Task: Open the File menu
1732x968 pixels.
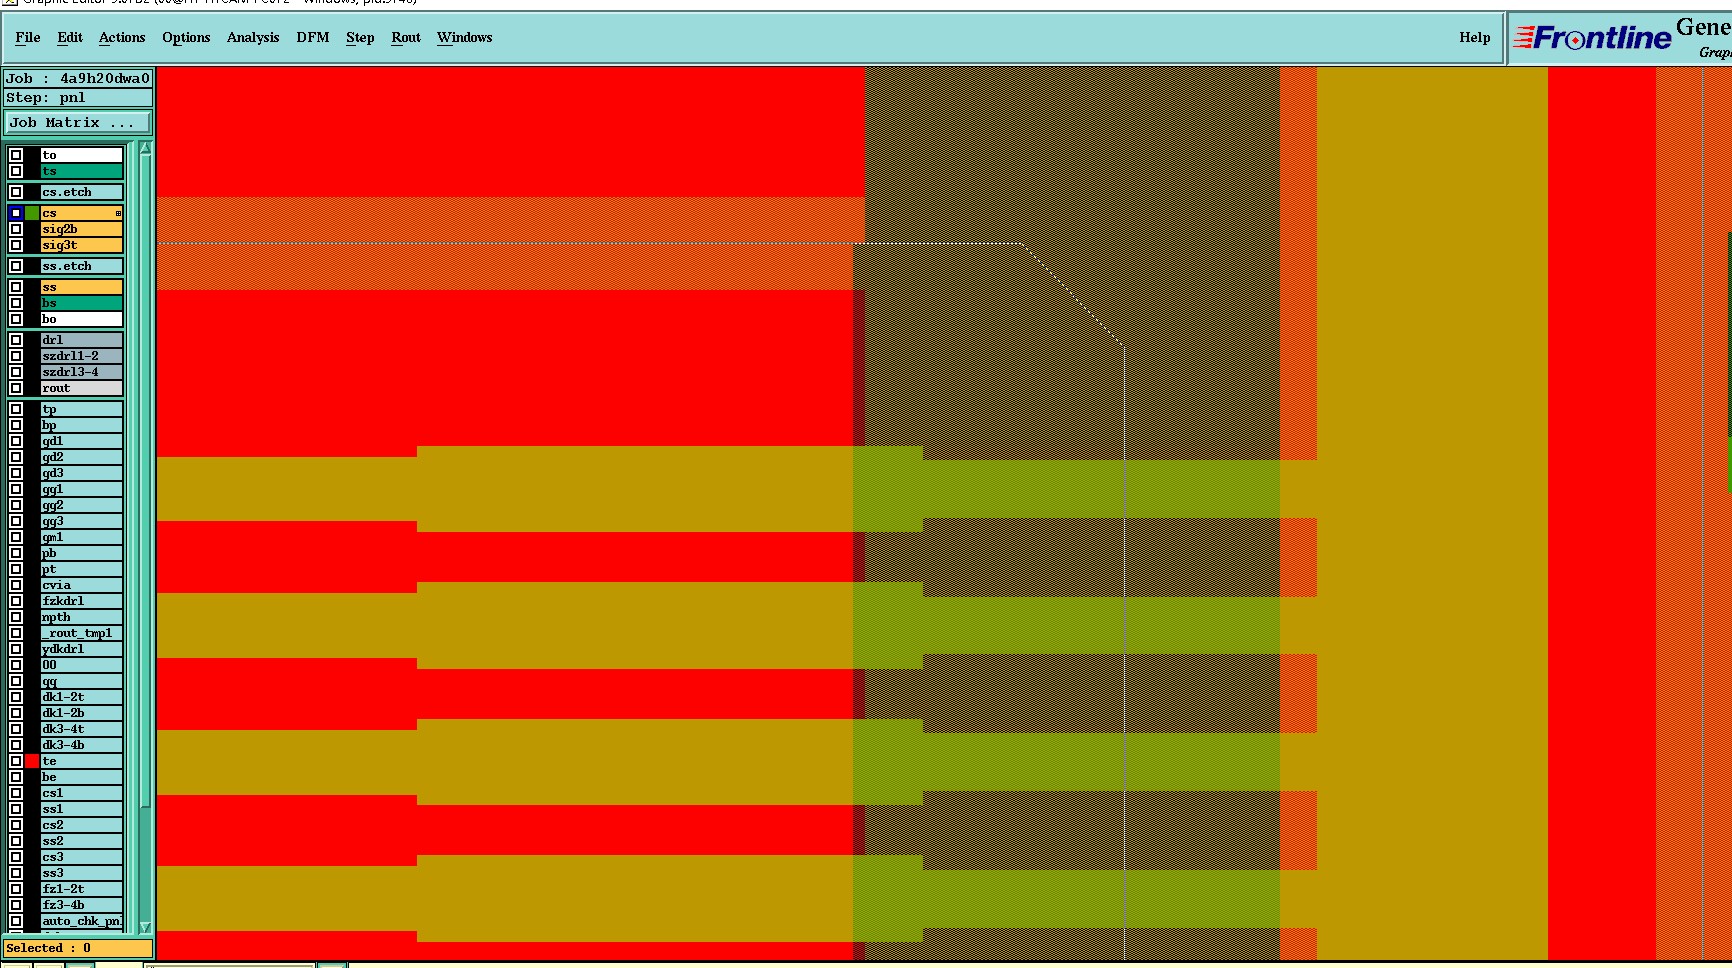Action: click(28, 38)
